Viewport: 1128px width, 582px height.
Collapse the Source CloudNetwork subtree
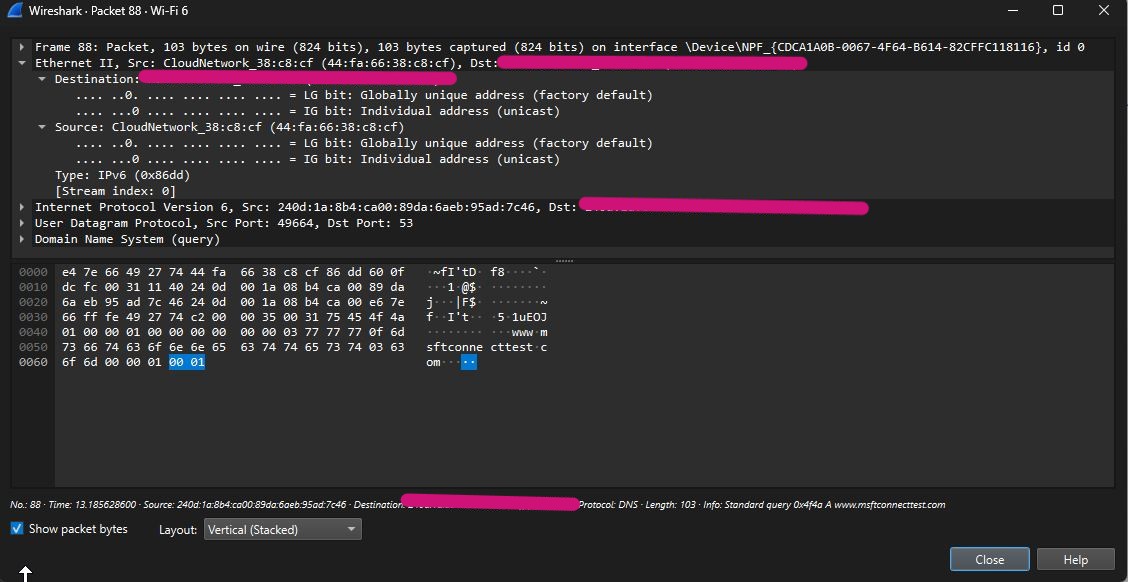pos(43,127)
